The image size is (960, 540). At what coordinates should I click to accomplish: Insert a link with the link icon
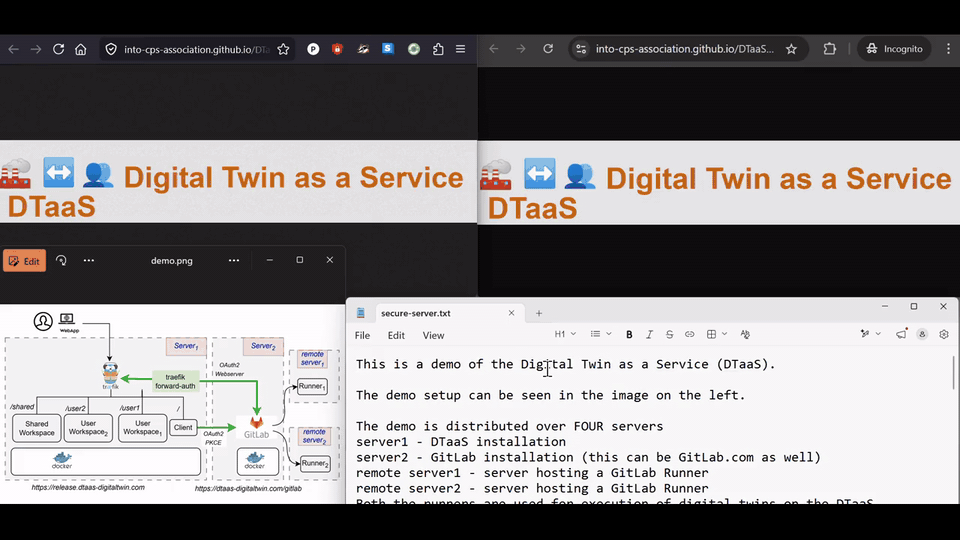point(689,334)
